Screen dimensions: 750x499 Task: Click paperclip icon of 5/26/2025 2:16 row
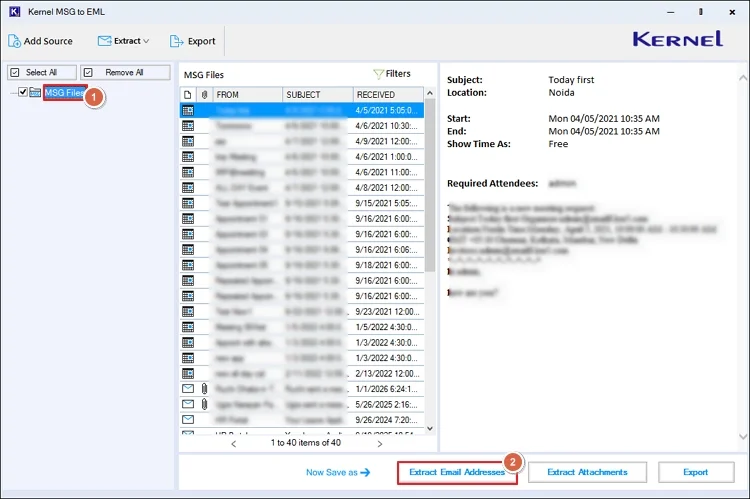coord(204,404)
